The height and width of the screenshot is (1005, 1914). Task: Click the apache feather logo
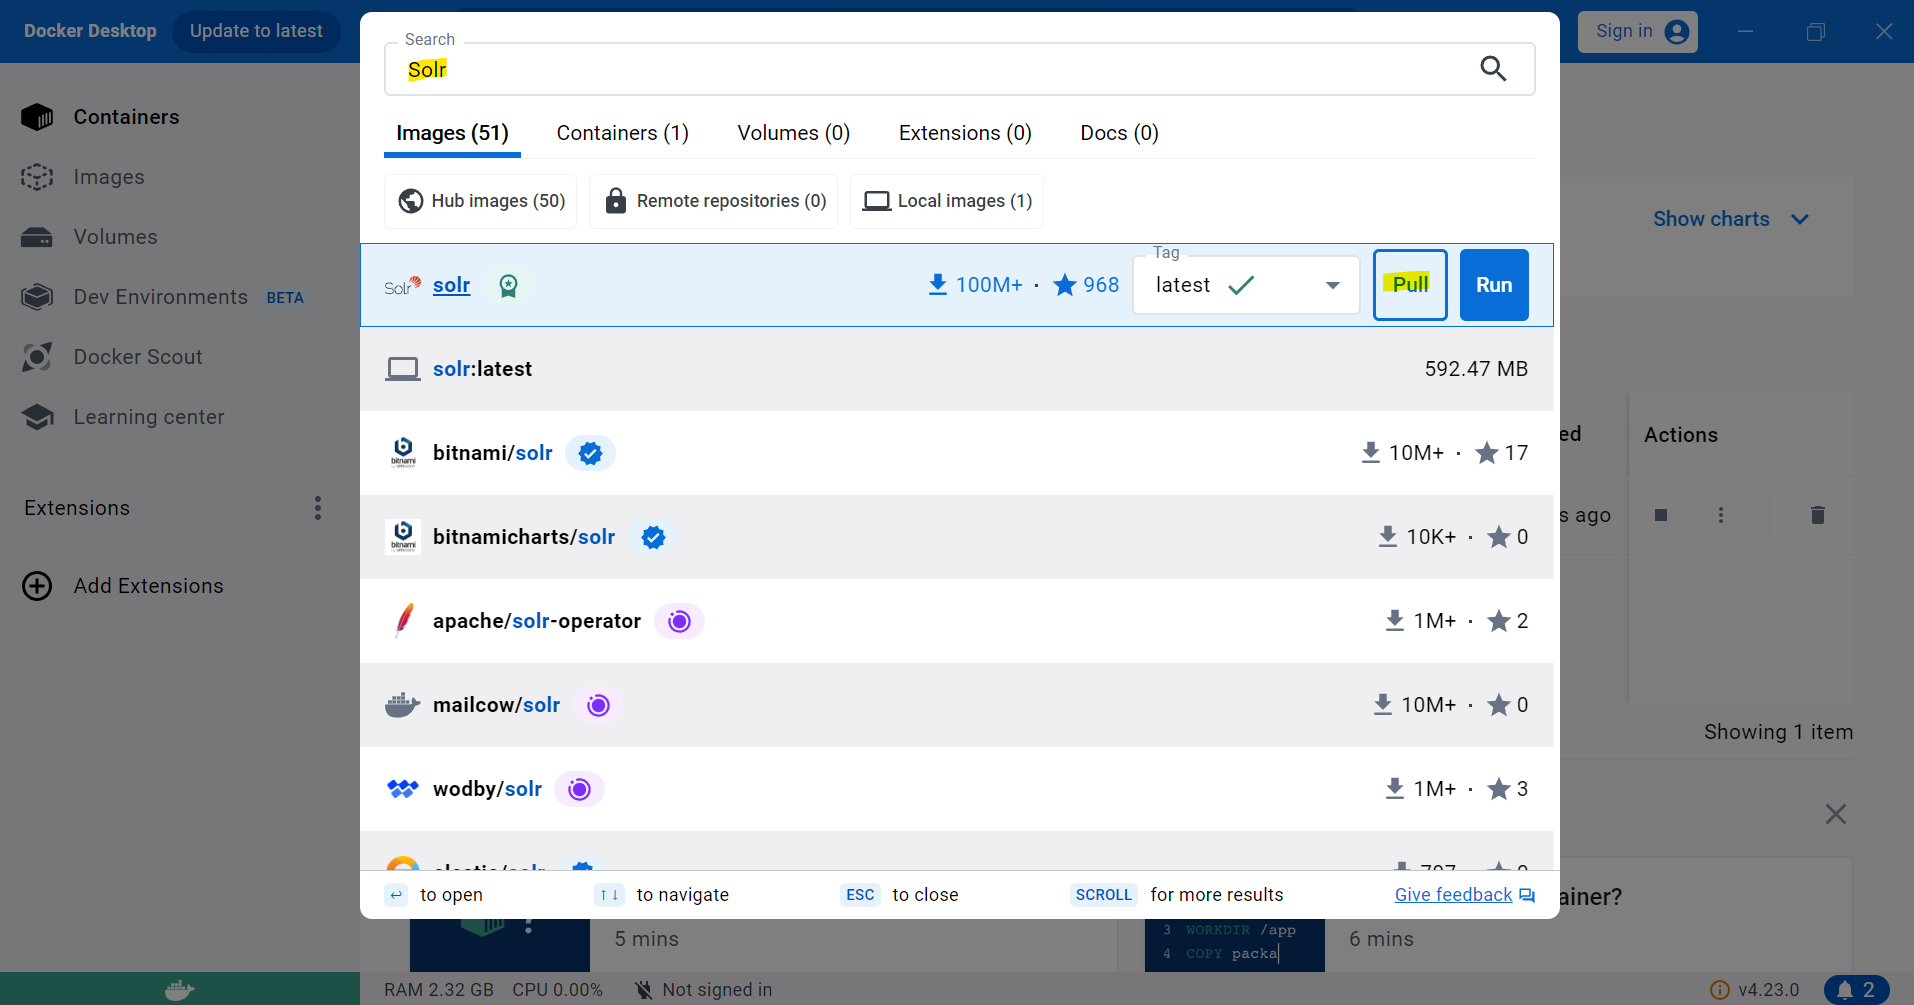(403, 621)
